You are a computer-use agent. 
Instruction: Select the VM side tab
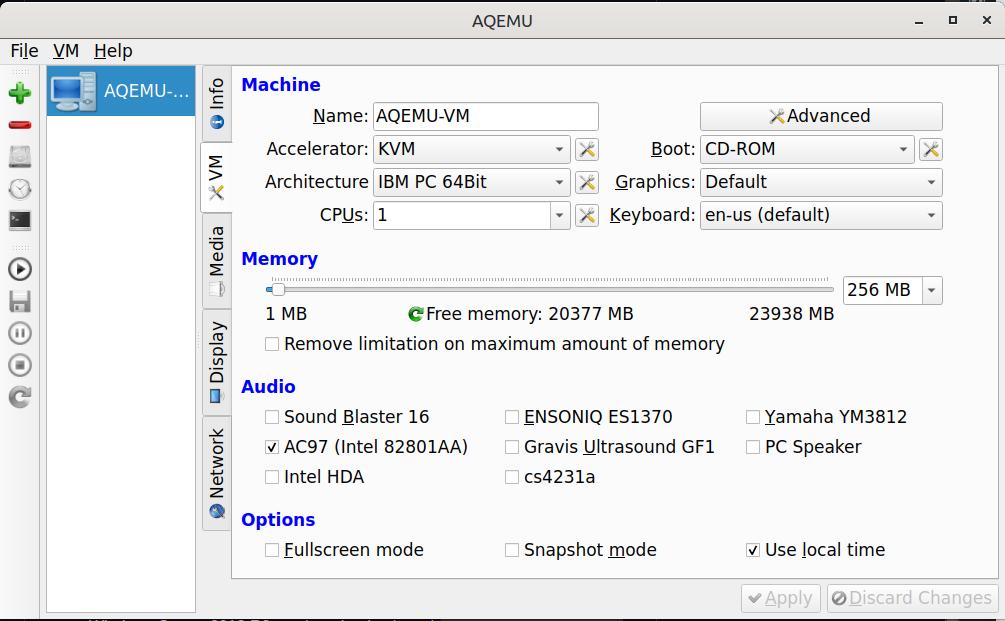[x=217, y=178]
